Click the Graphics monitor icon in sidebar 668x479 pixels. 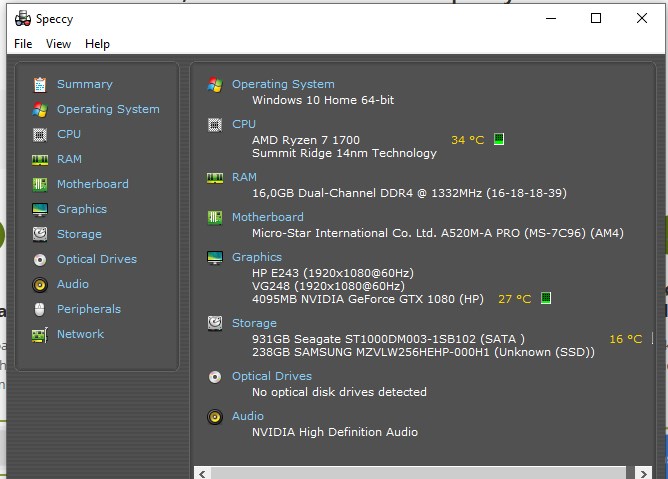coord(40,210)
